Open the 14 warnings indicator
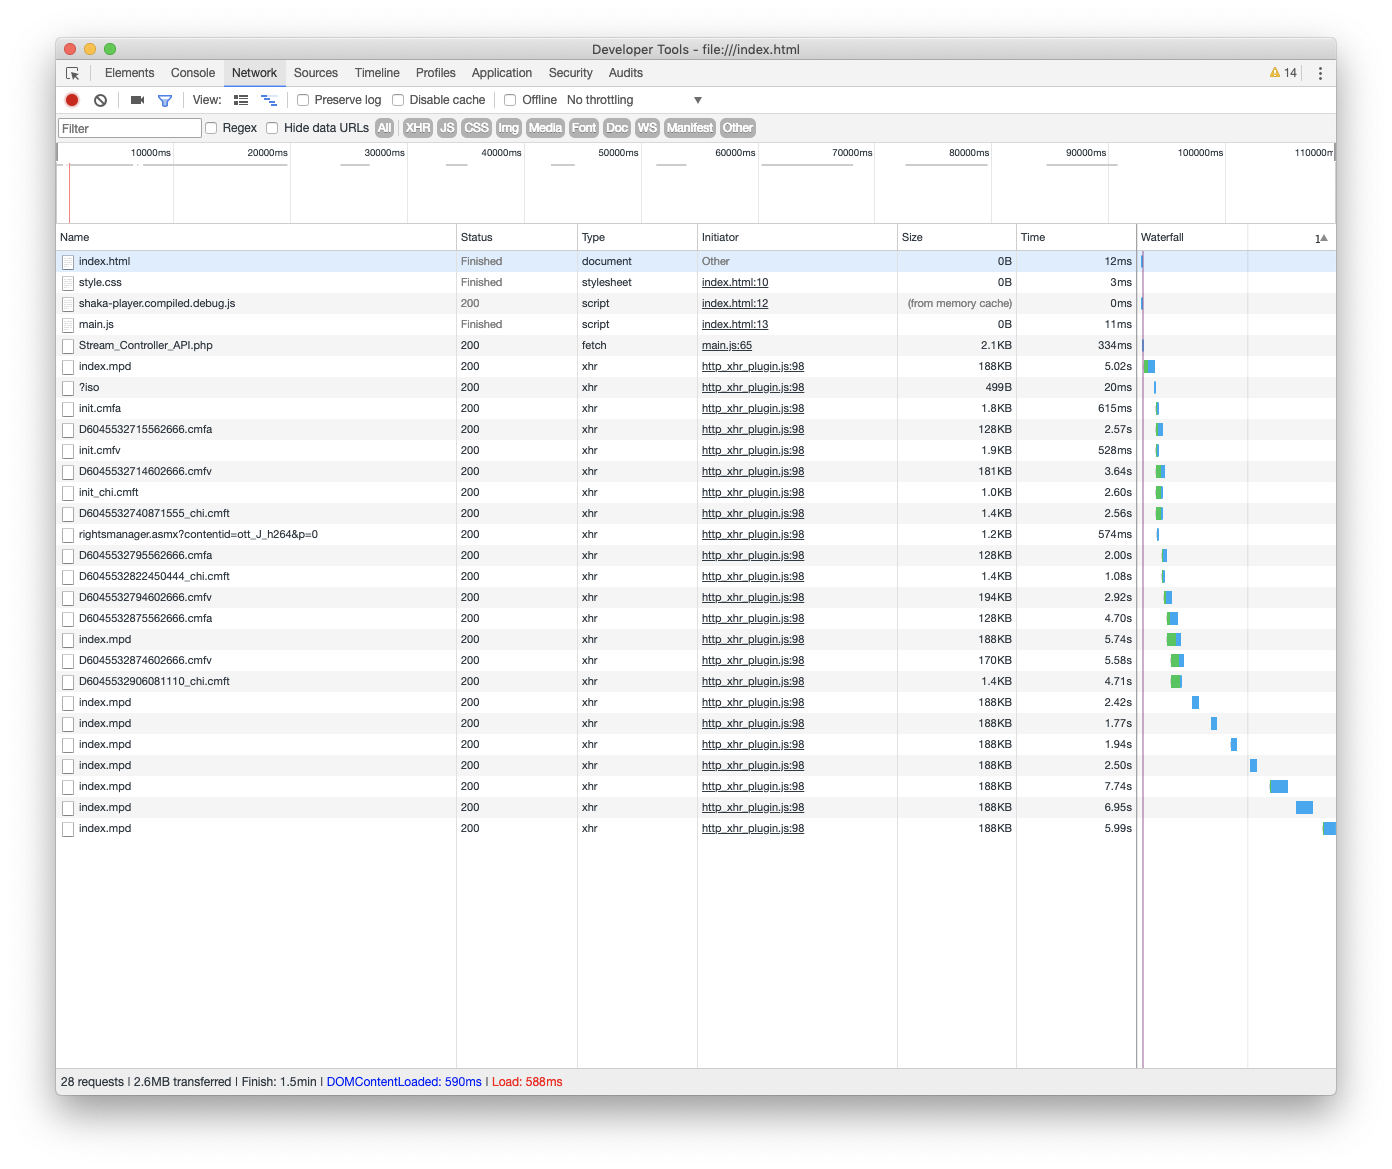 (1283, 73)
